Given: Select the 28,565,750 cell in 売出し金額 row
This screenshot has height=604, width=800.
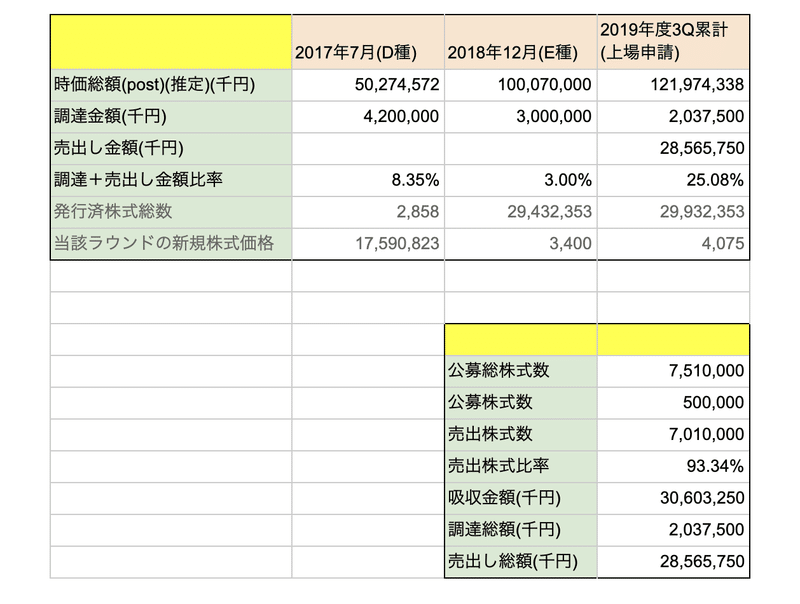Looking at the screenshot, I should pyautogui.click(x=673, y=148).
